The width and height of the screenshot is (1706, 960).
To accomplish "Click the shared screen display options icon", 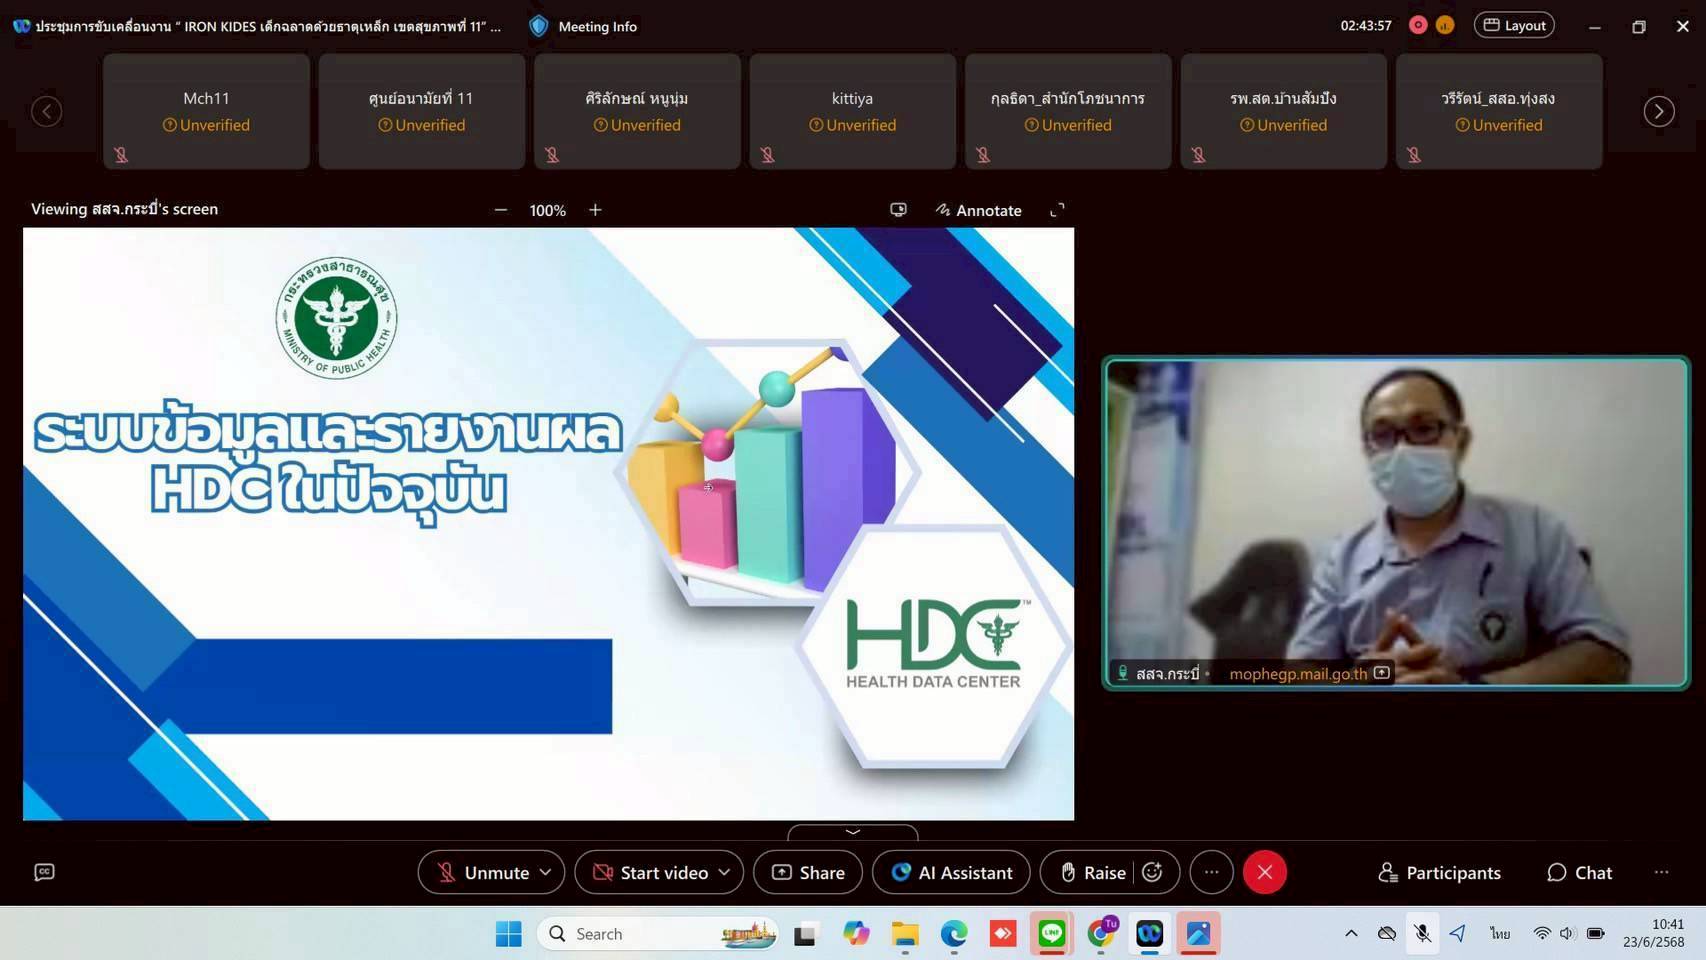I will tap(898, 210).
